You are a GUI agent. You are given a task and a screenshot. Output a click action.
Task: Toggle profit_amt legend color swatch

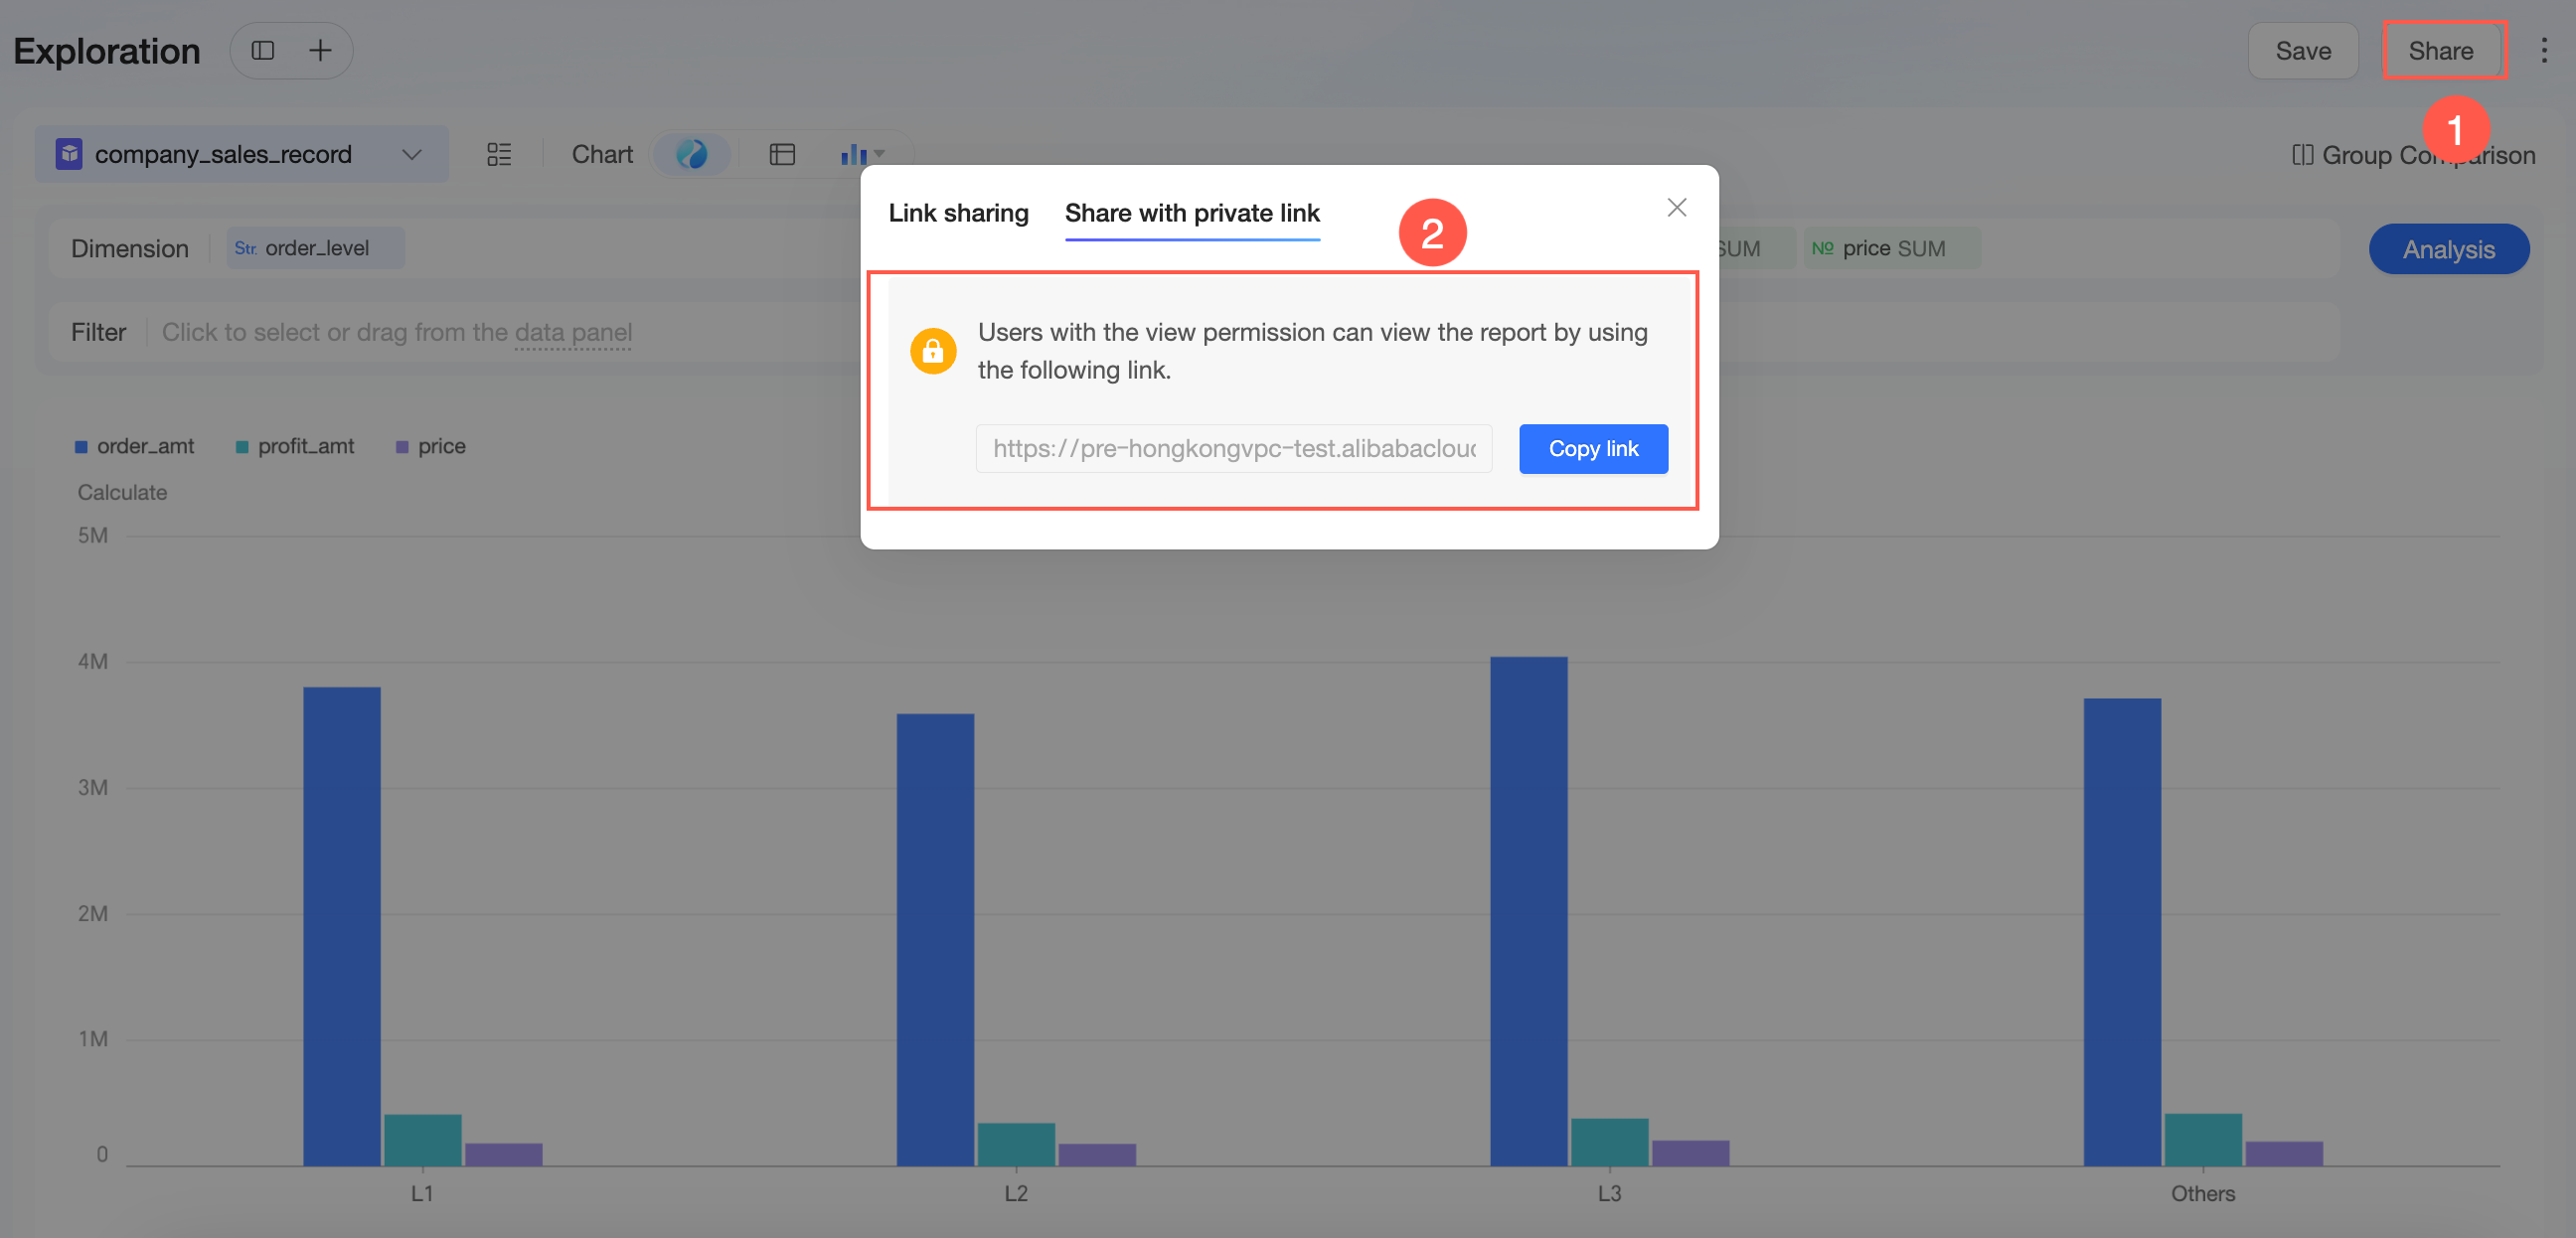point(242,447)
